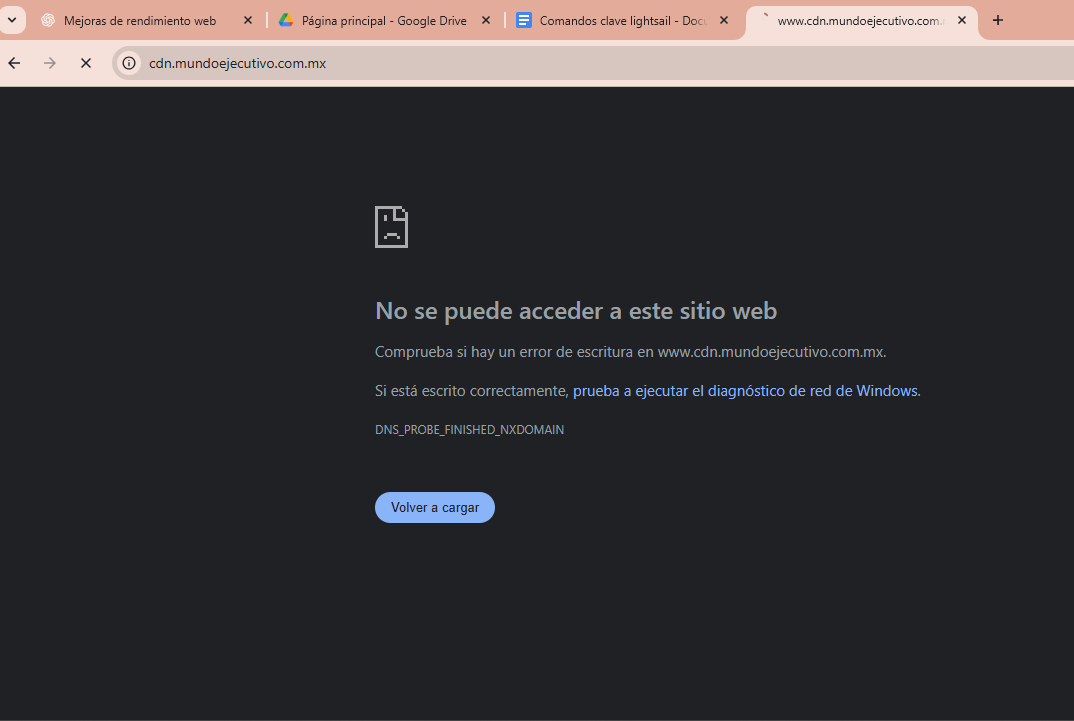Open the tab search dropdown arrow
This screenshot has width=1074, height=721.
[x=12, y=20]
